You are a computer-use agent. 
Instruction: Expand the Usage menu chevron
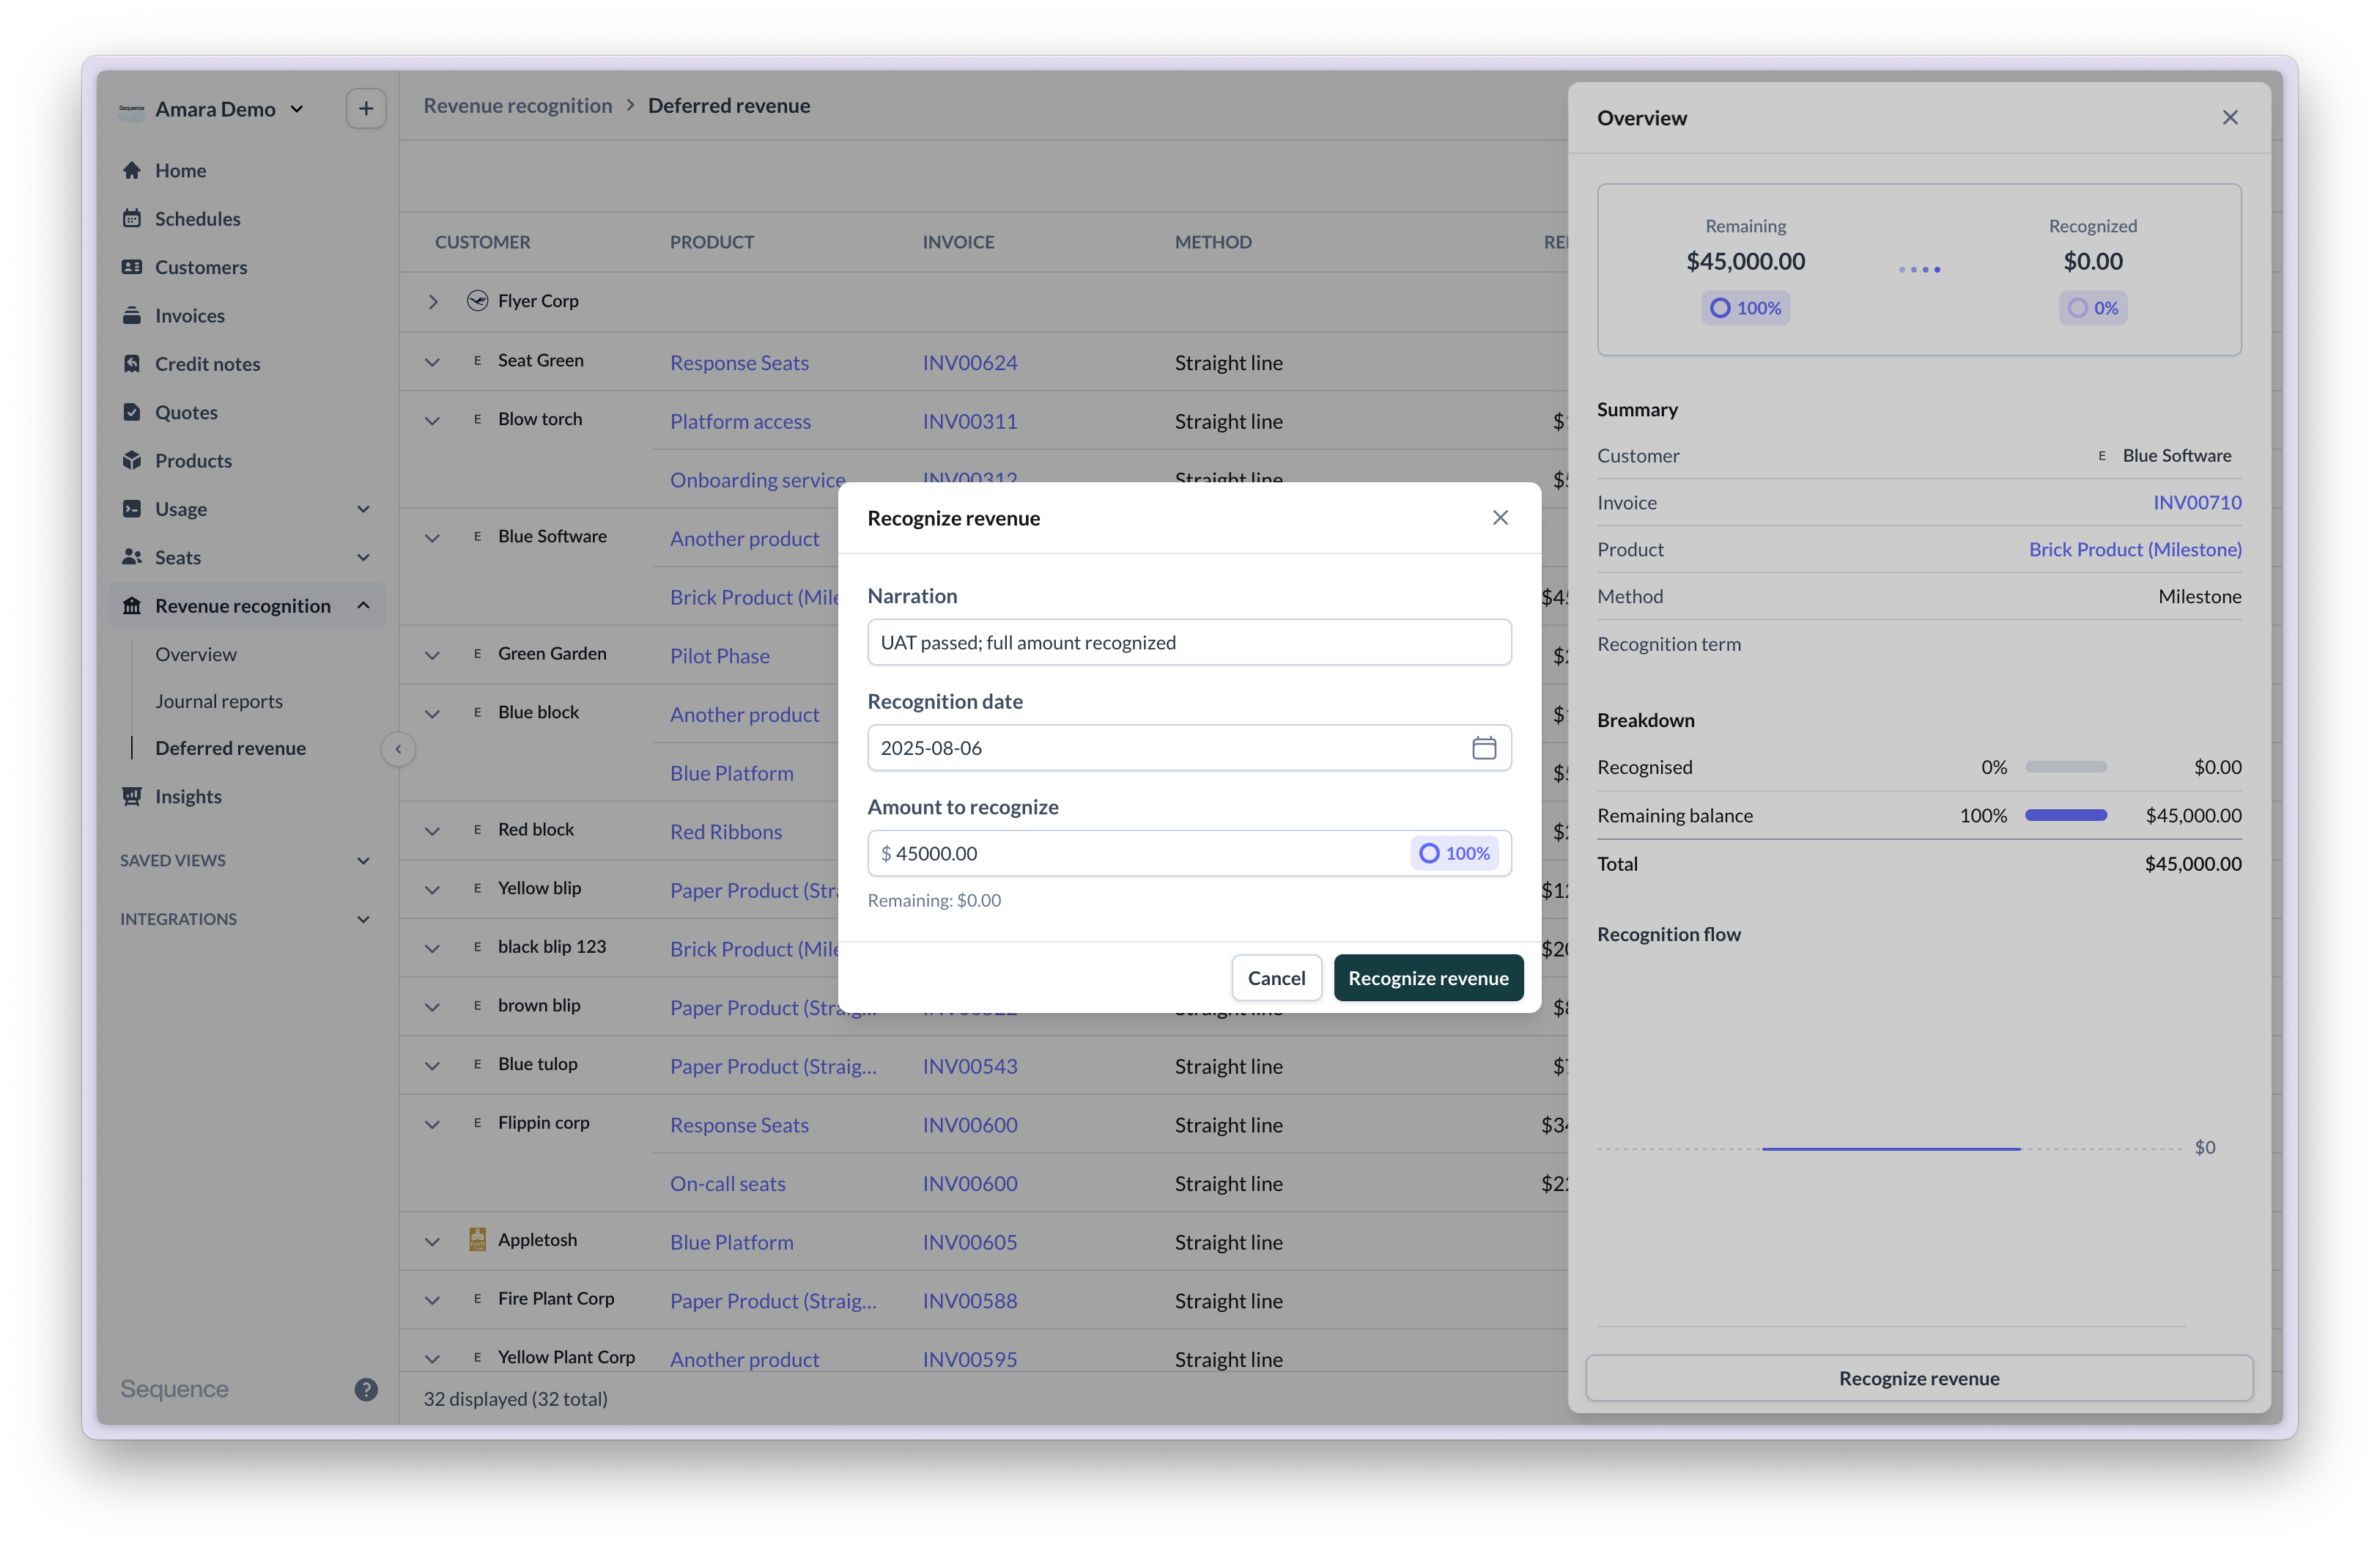click(364, 509)
